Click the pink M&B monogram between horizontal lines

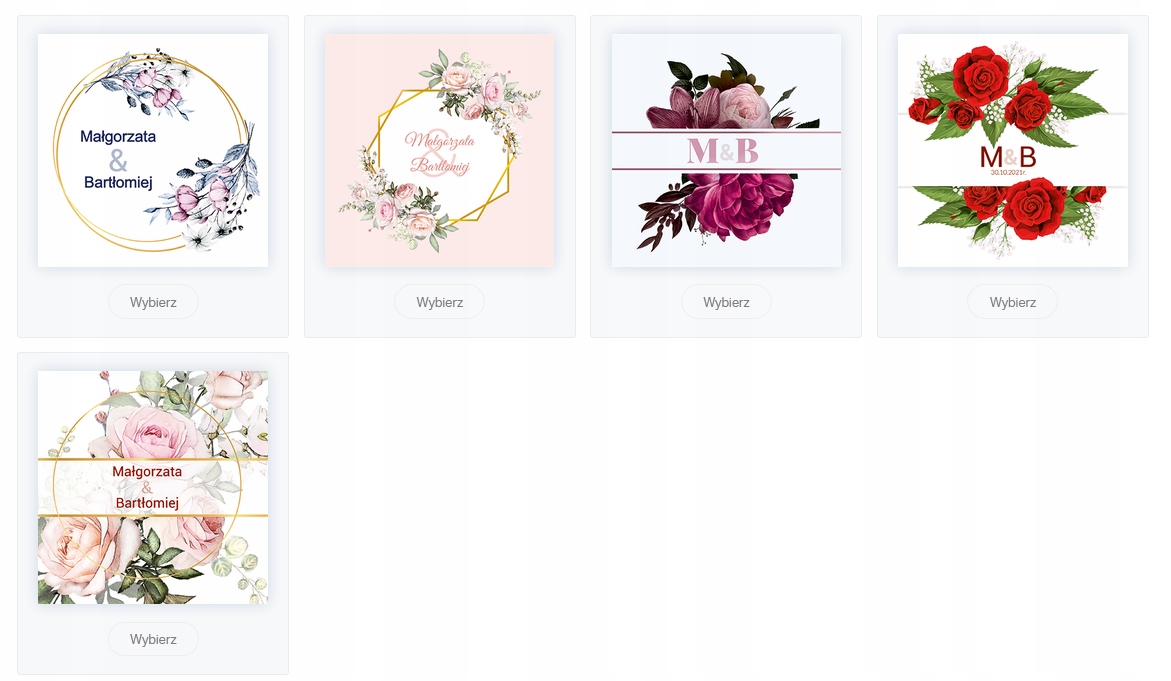click(x=722, y=151)
